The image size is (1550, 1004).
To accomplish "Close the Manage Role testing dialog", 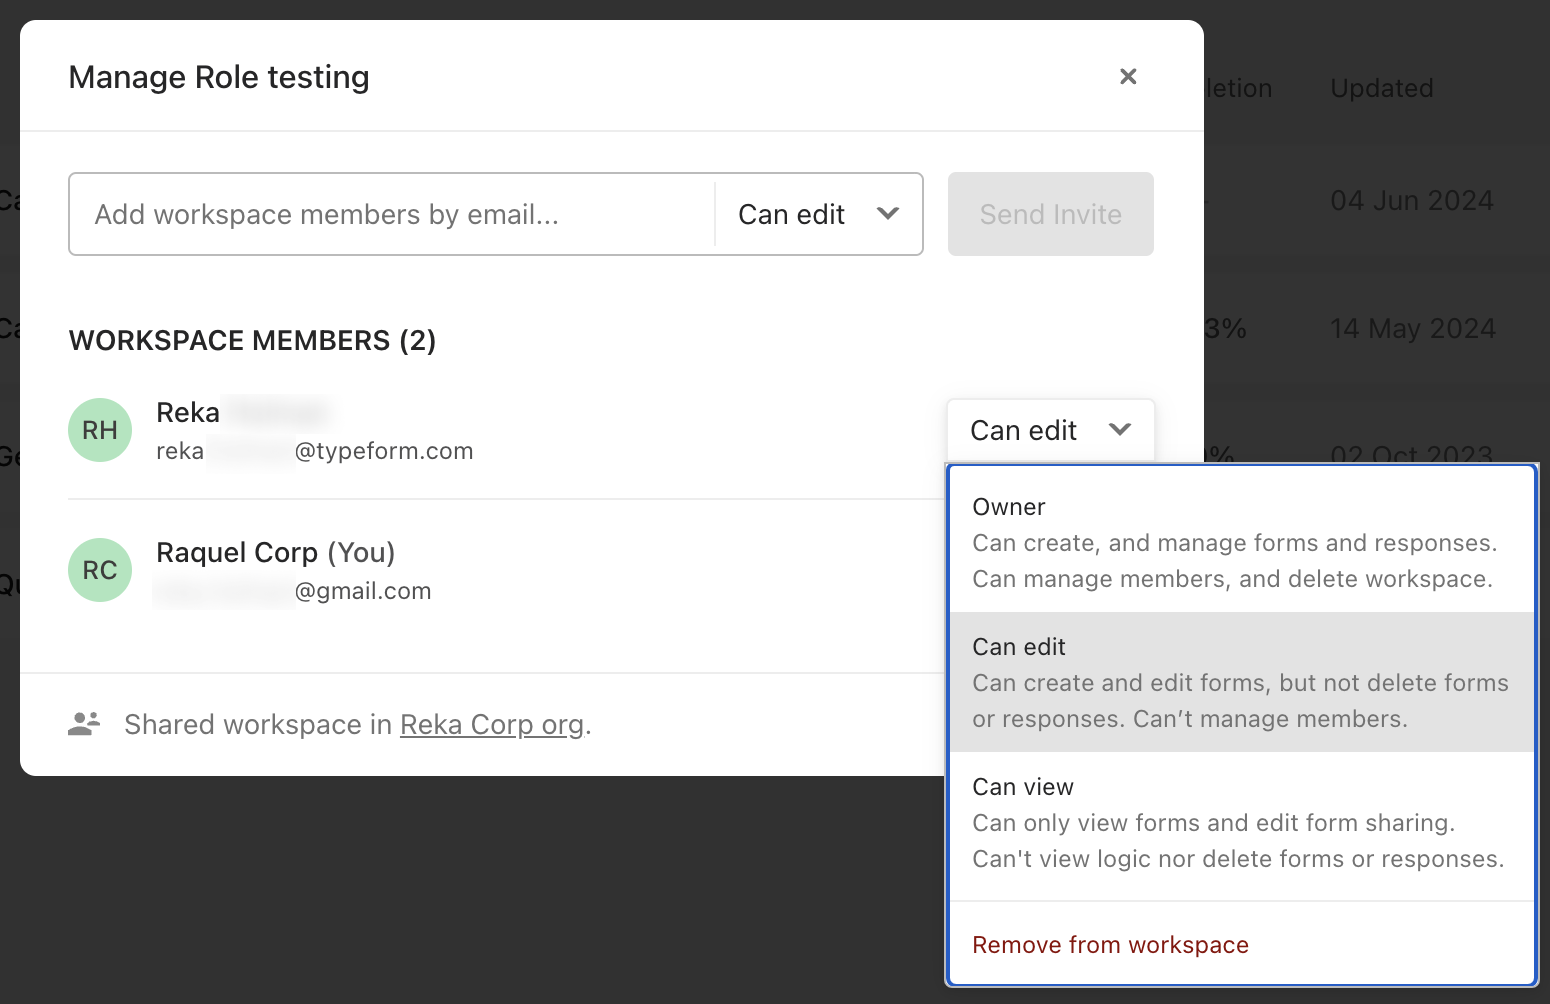I will click(x=1128, y=77).
